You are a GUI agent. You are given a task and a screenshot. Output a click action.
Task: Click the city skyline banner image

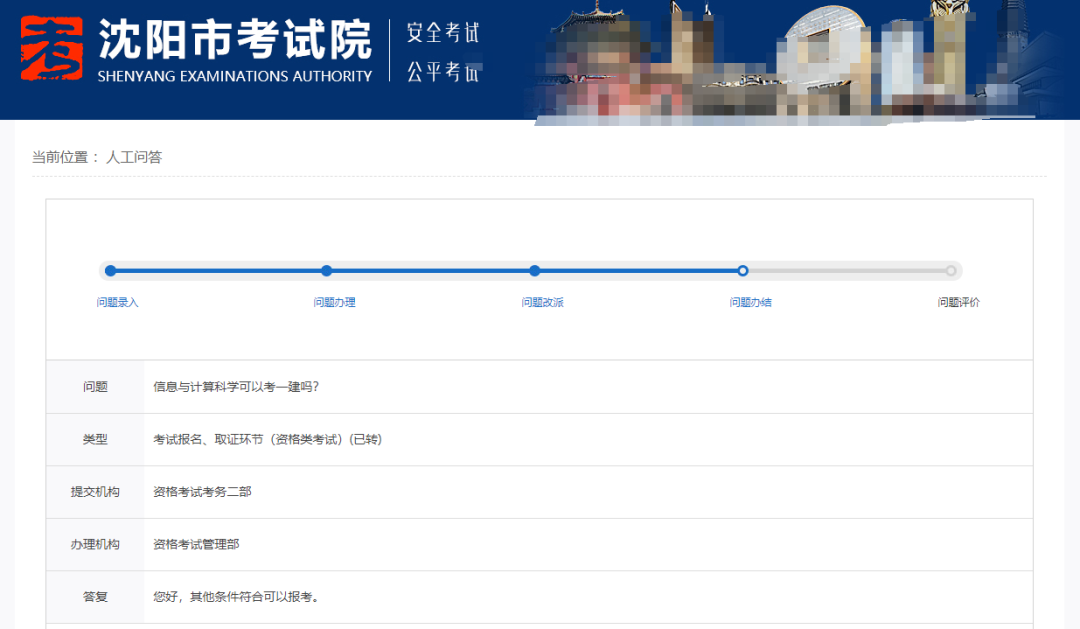coord(800,60)
